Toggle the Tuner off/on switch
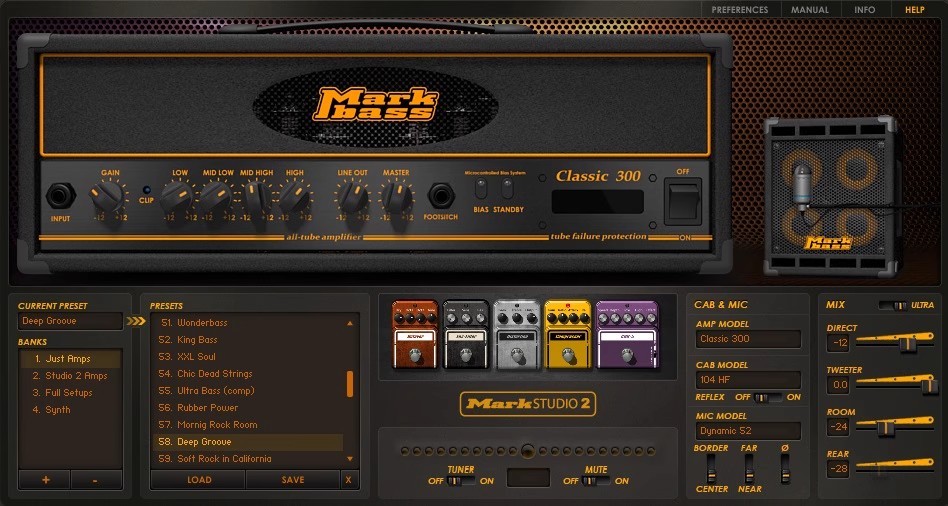This screenshot has width=948, height=506. tap(461, 481)
